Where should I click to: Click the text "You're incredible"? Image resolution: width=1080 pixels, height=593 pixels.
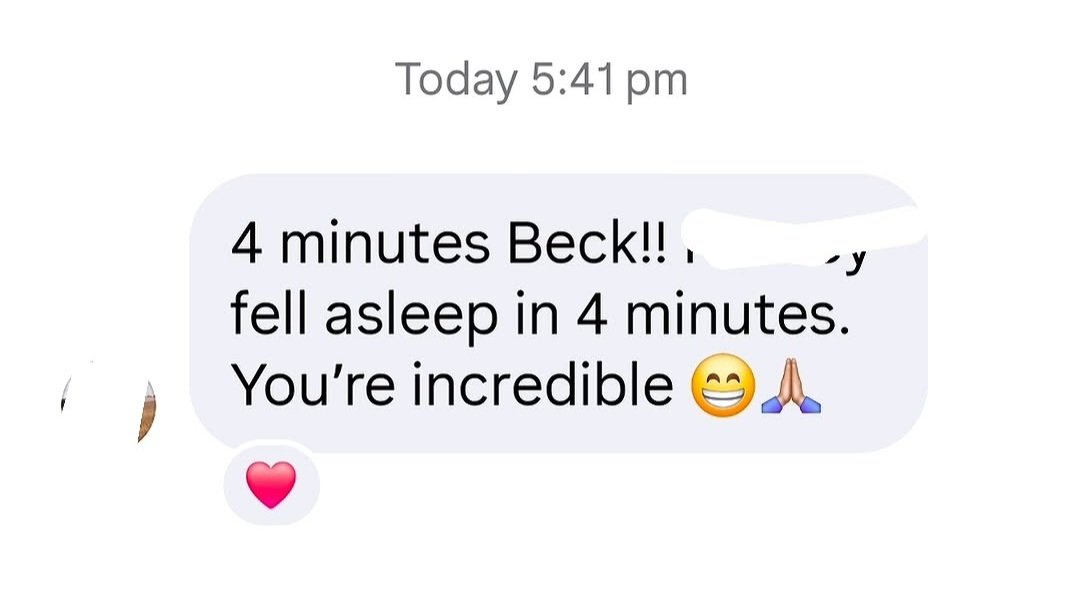click(452, 384)
